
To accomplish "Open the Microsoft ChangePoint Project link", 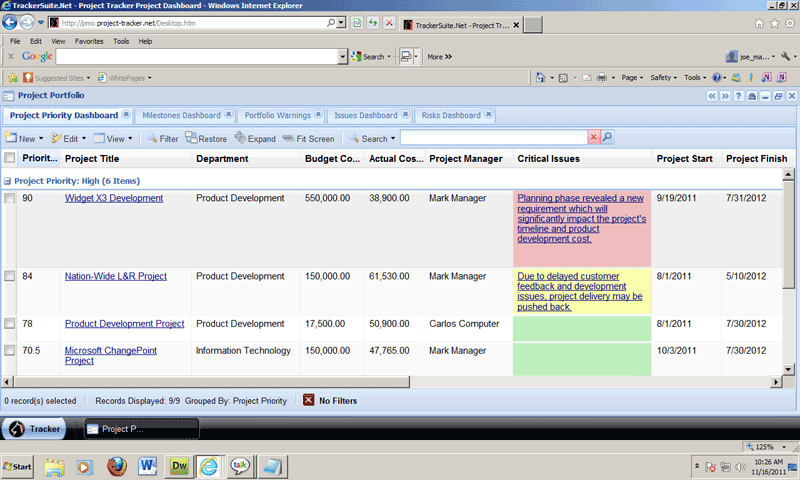I will coord(111,356).
